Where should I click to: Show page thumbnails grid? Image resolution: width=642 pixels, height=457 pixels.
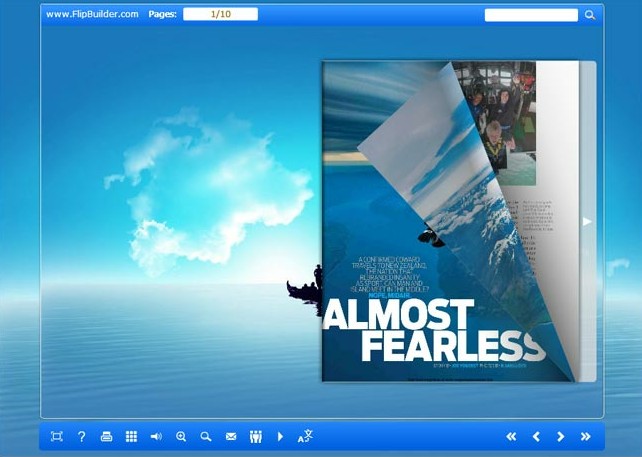point(131,436)
